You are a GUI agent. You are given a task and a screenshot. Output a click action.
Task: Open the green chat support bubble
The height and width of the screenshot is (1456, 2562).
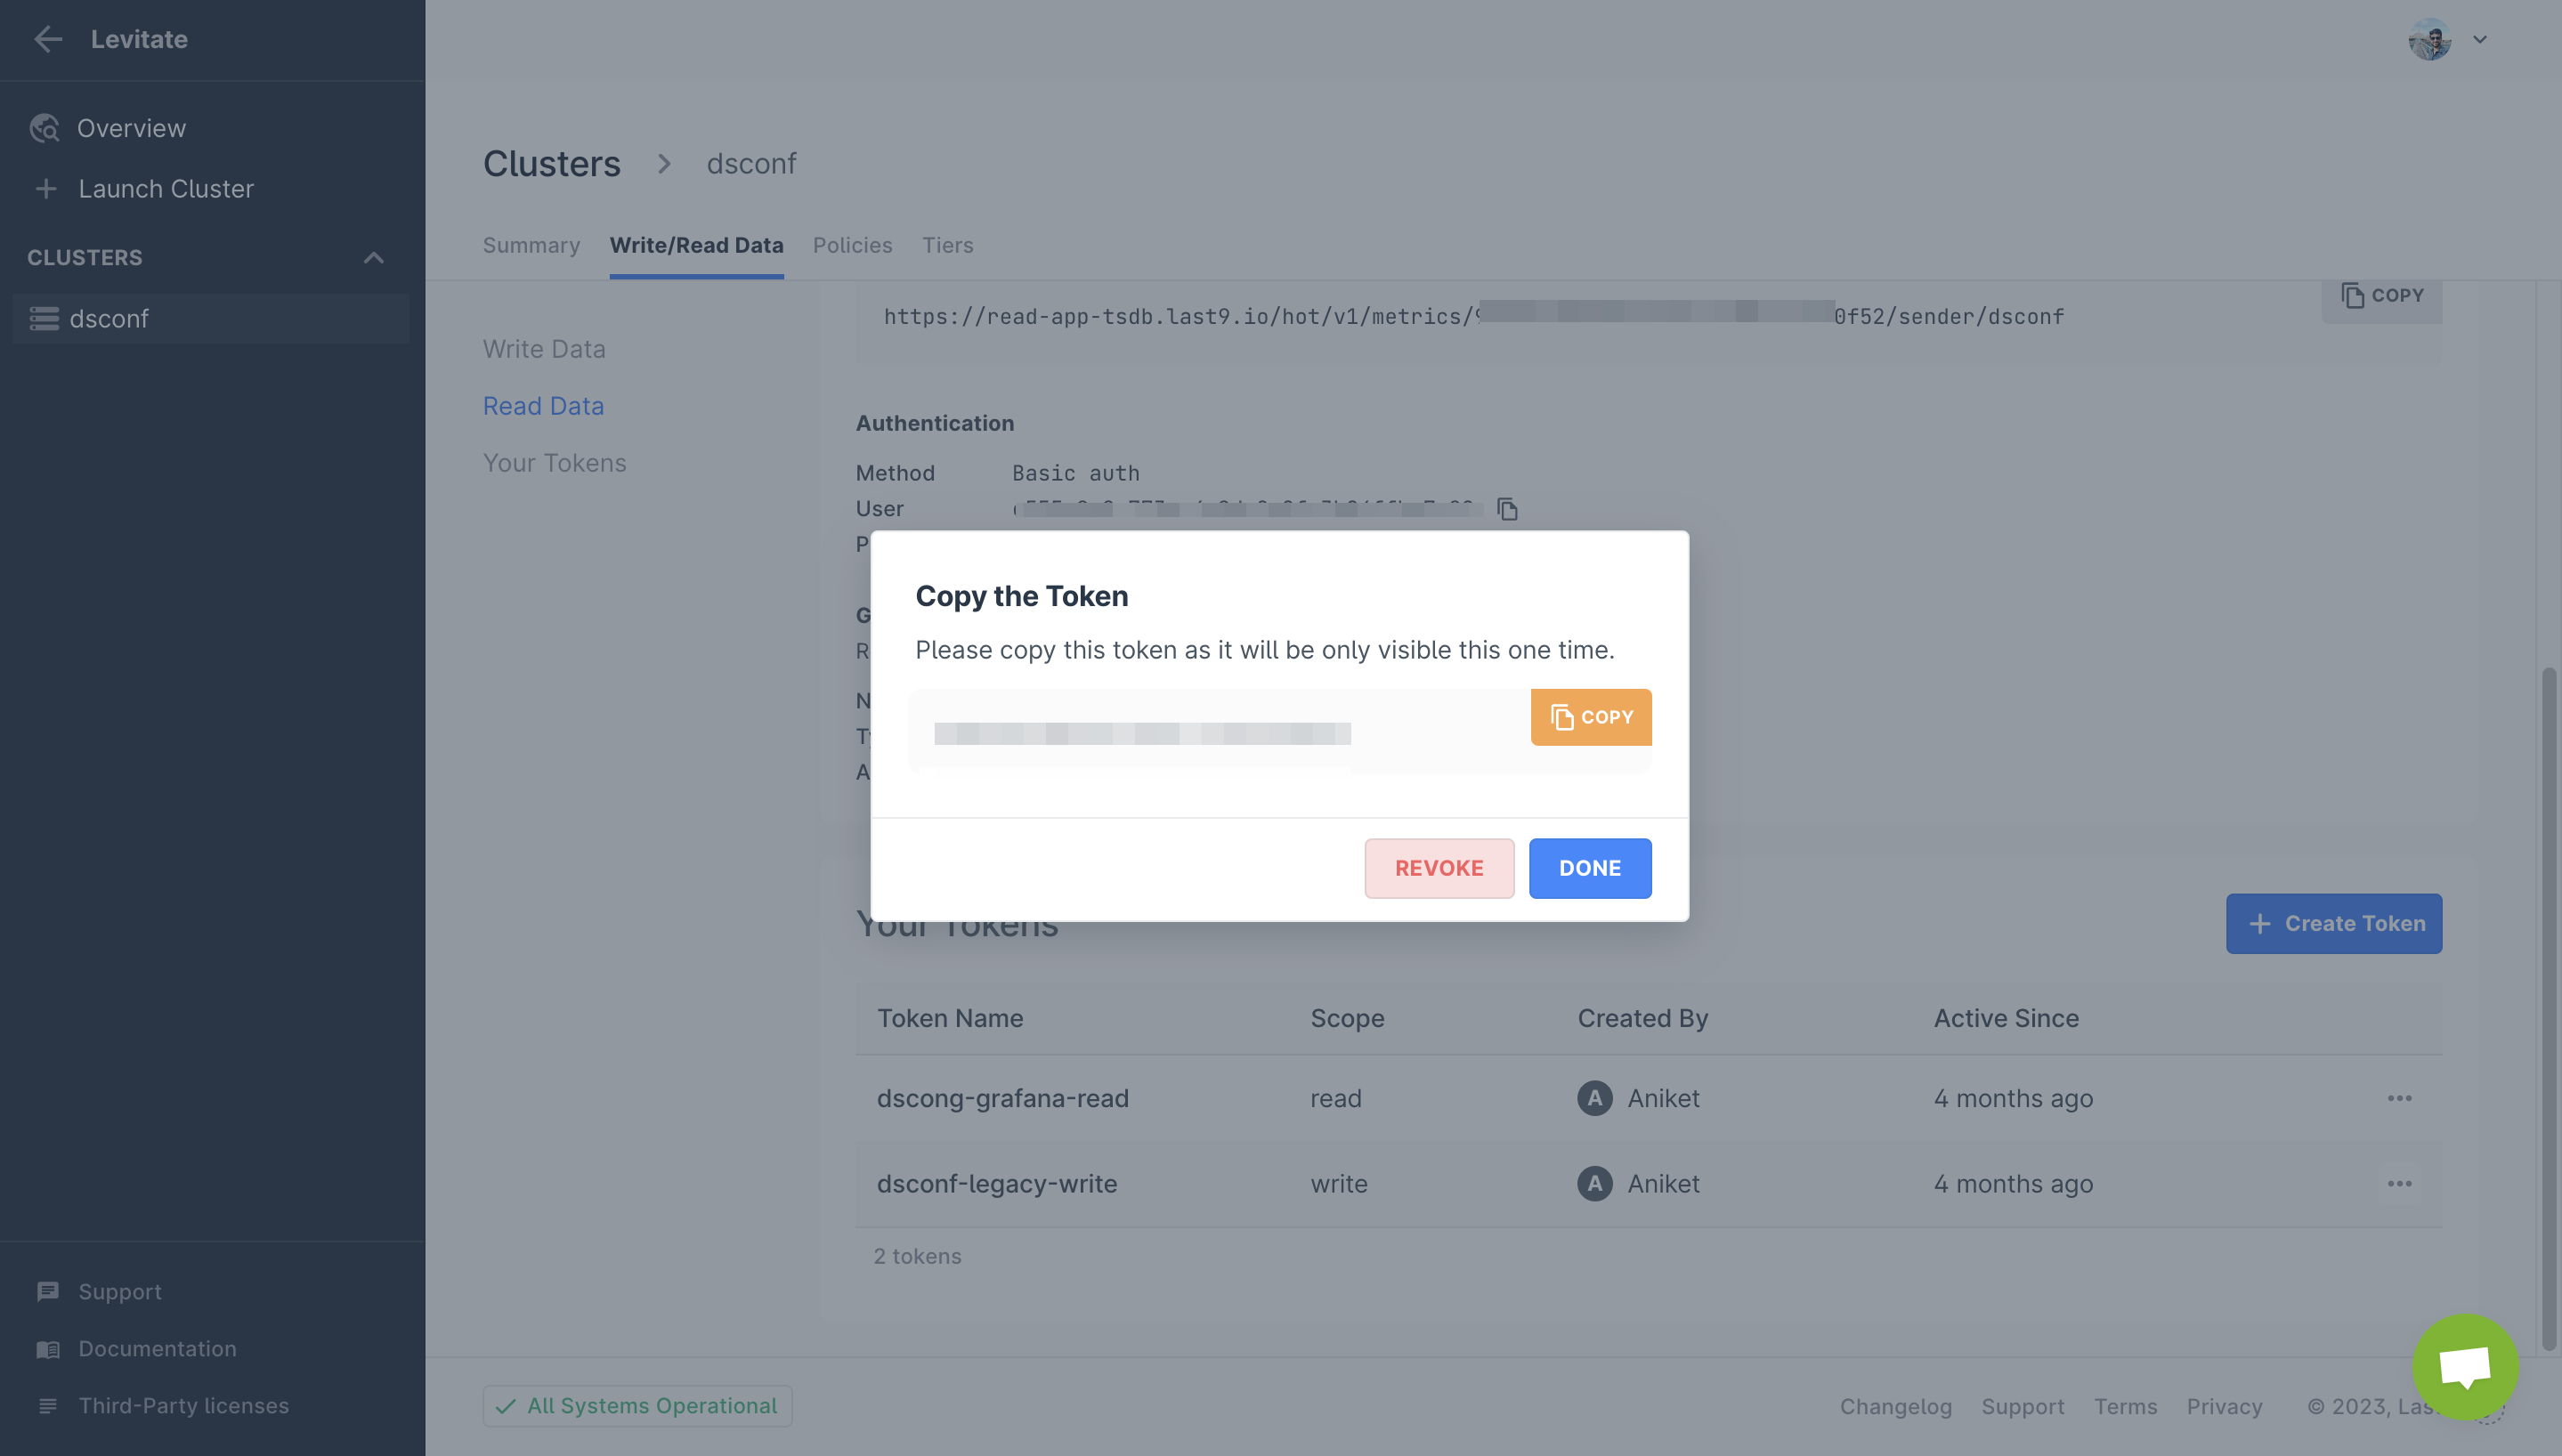tap(2464, 1366)
